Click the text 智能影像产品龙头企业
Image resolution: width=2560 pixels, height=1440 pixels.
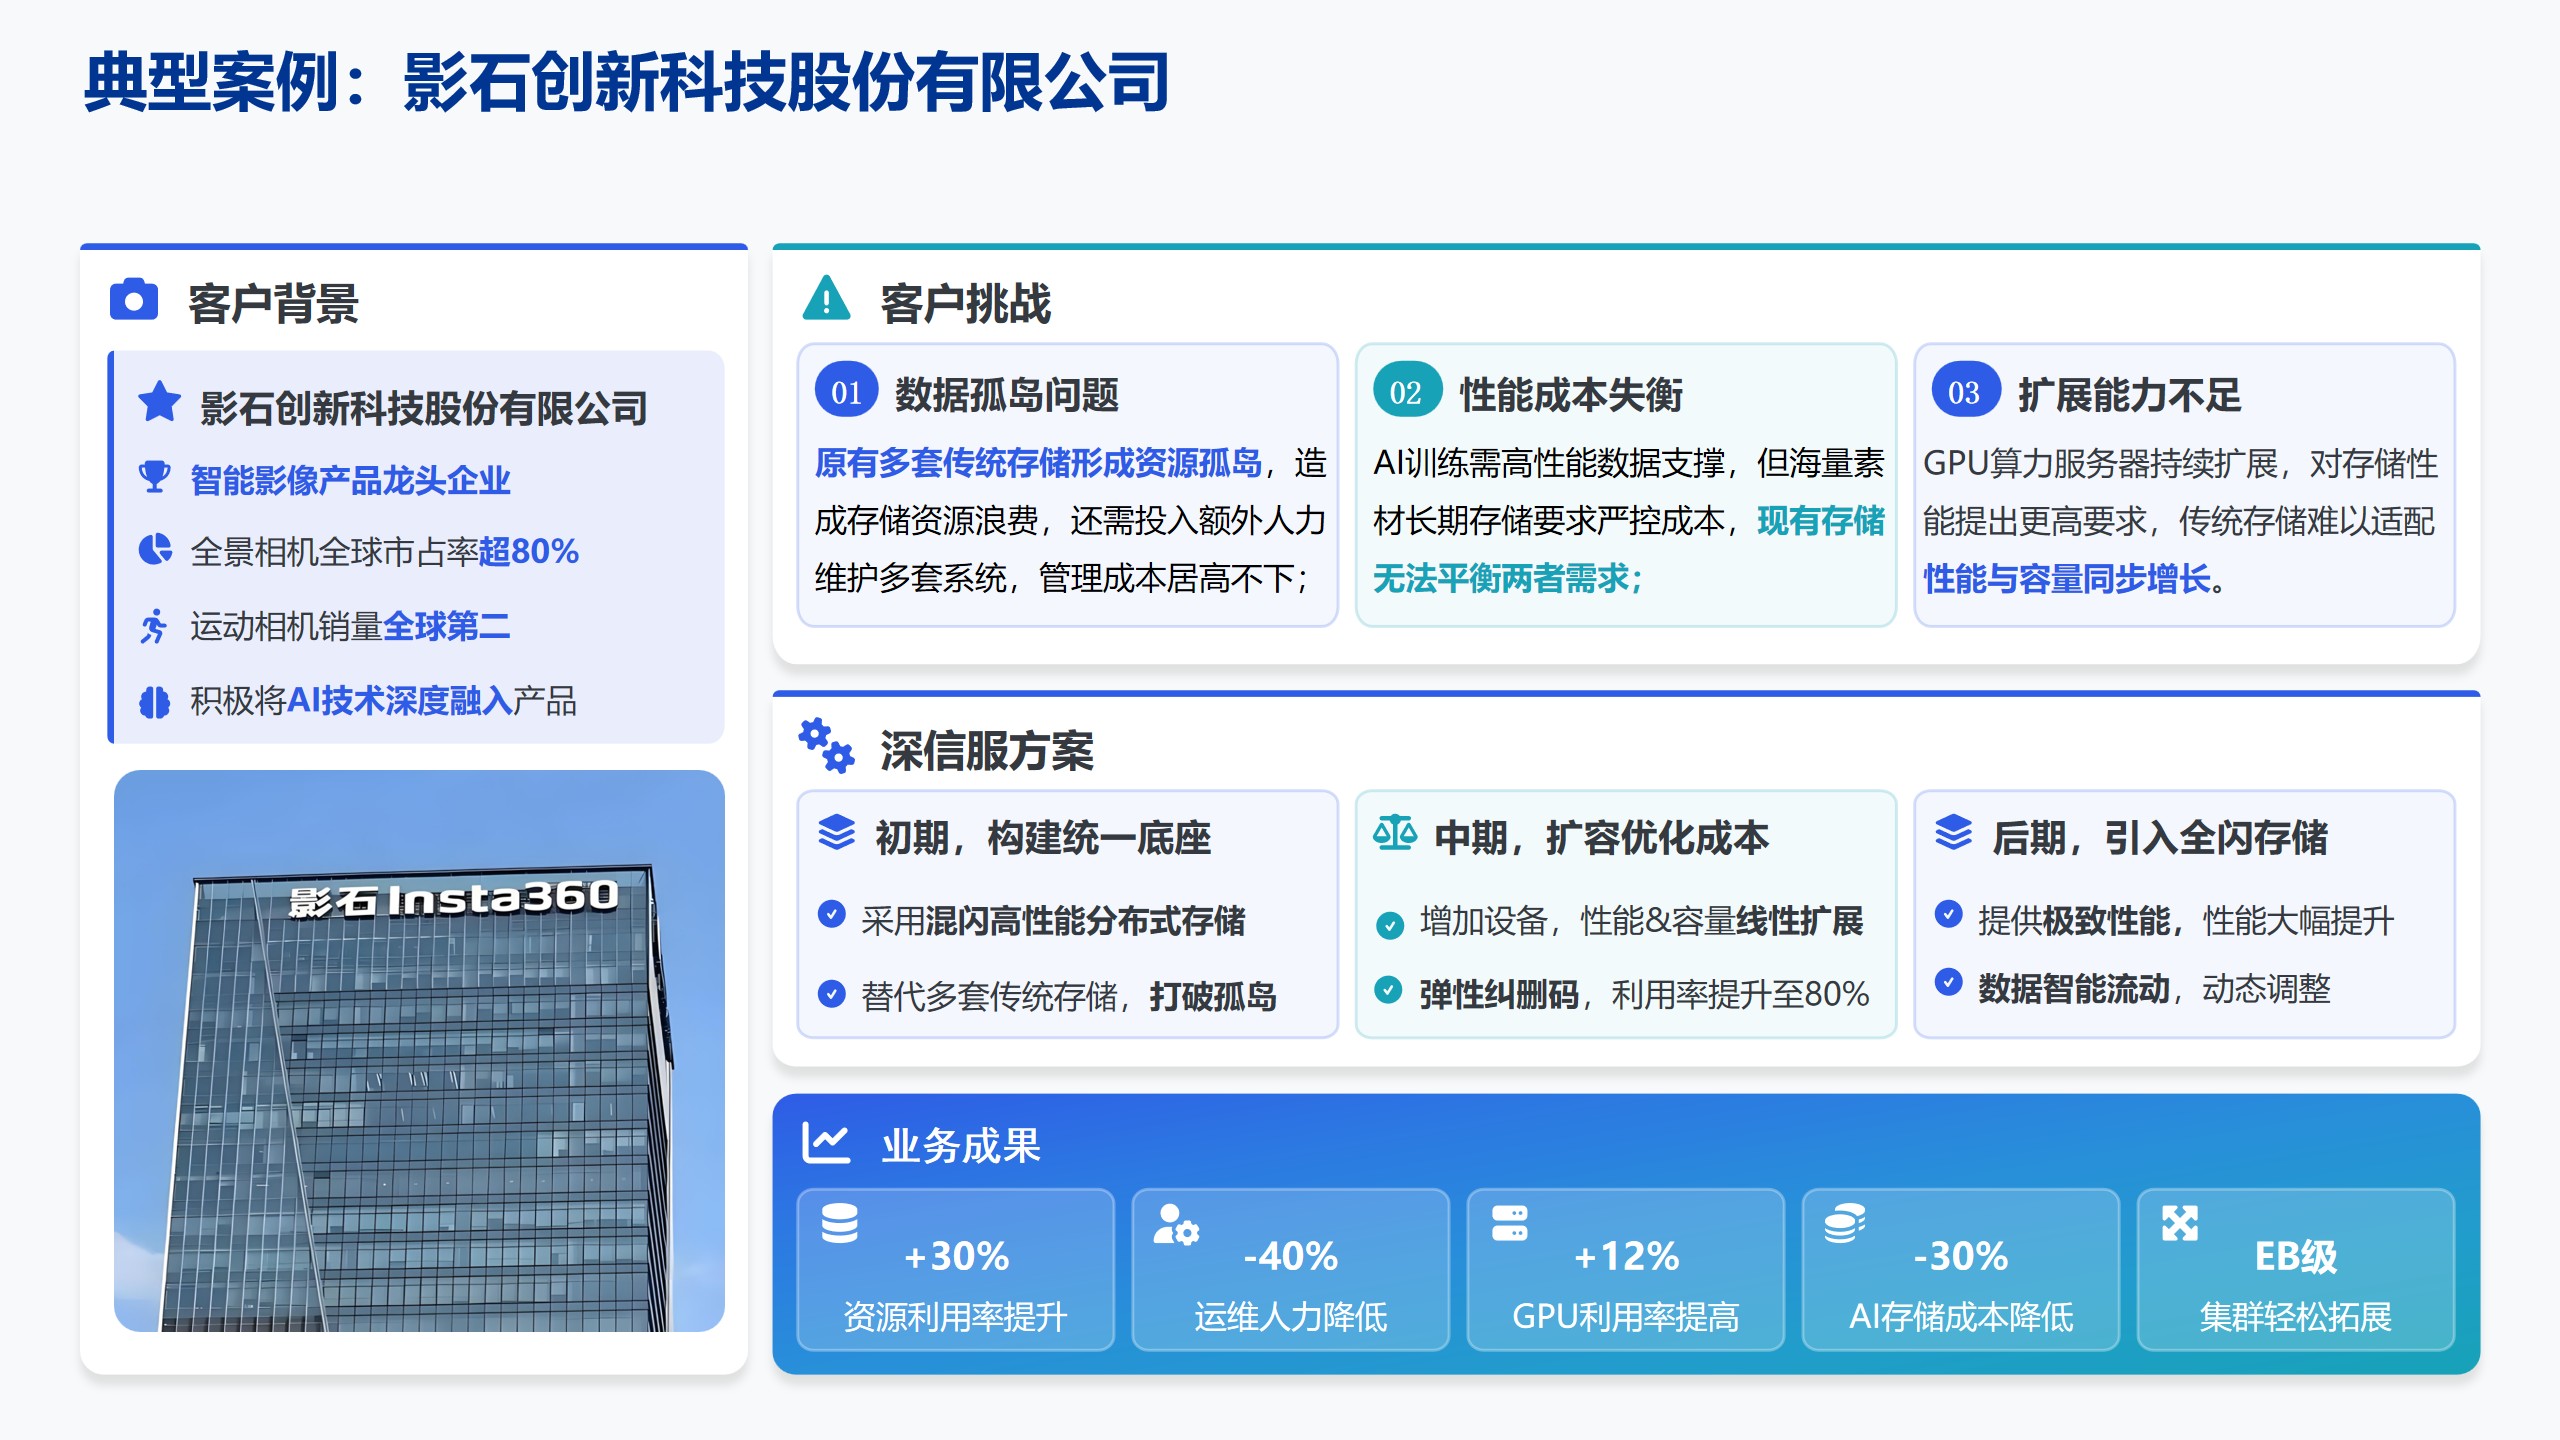coord(350,480)
